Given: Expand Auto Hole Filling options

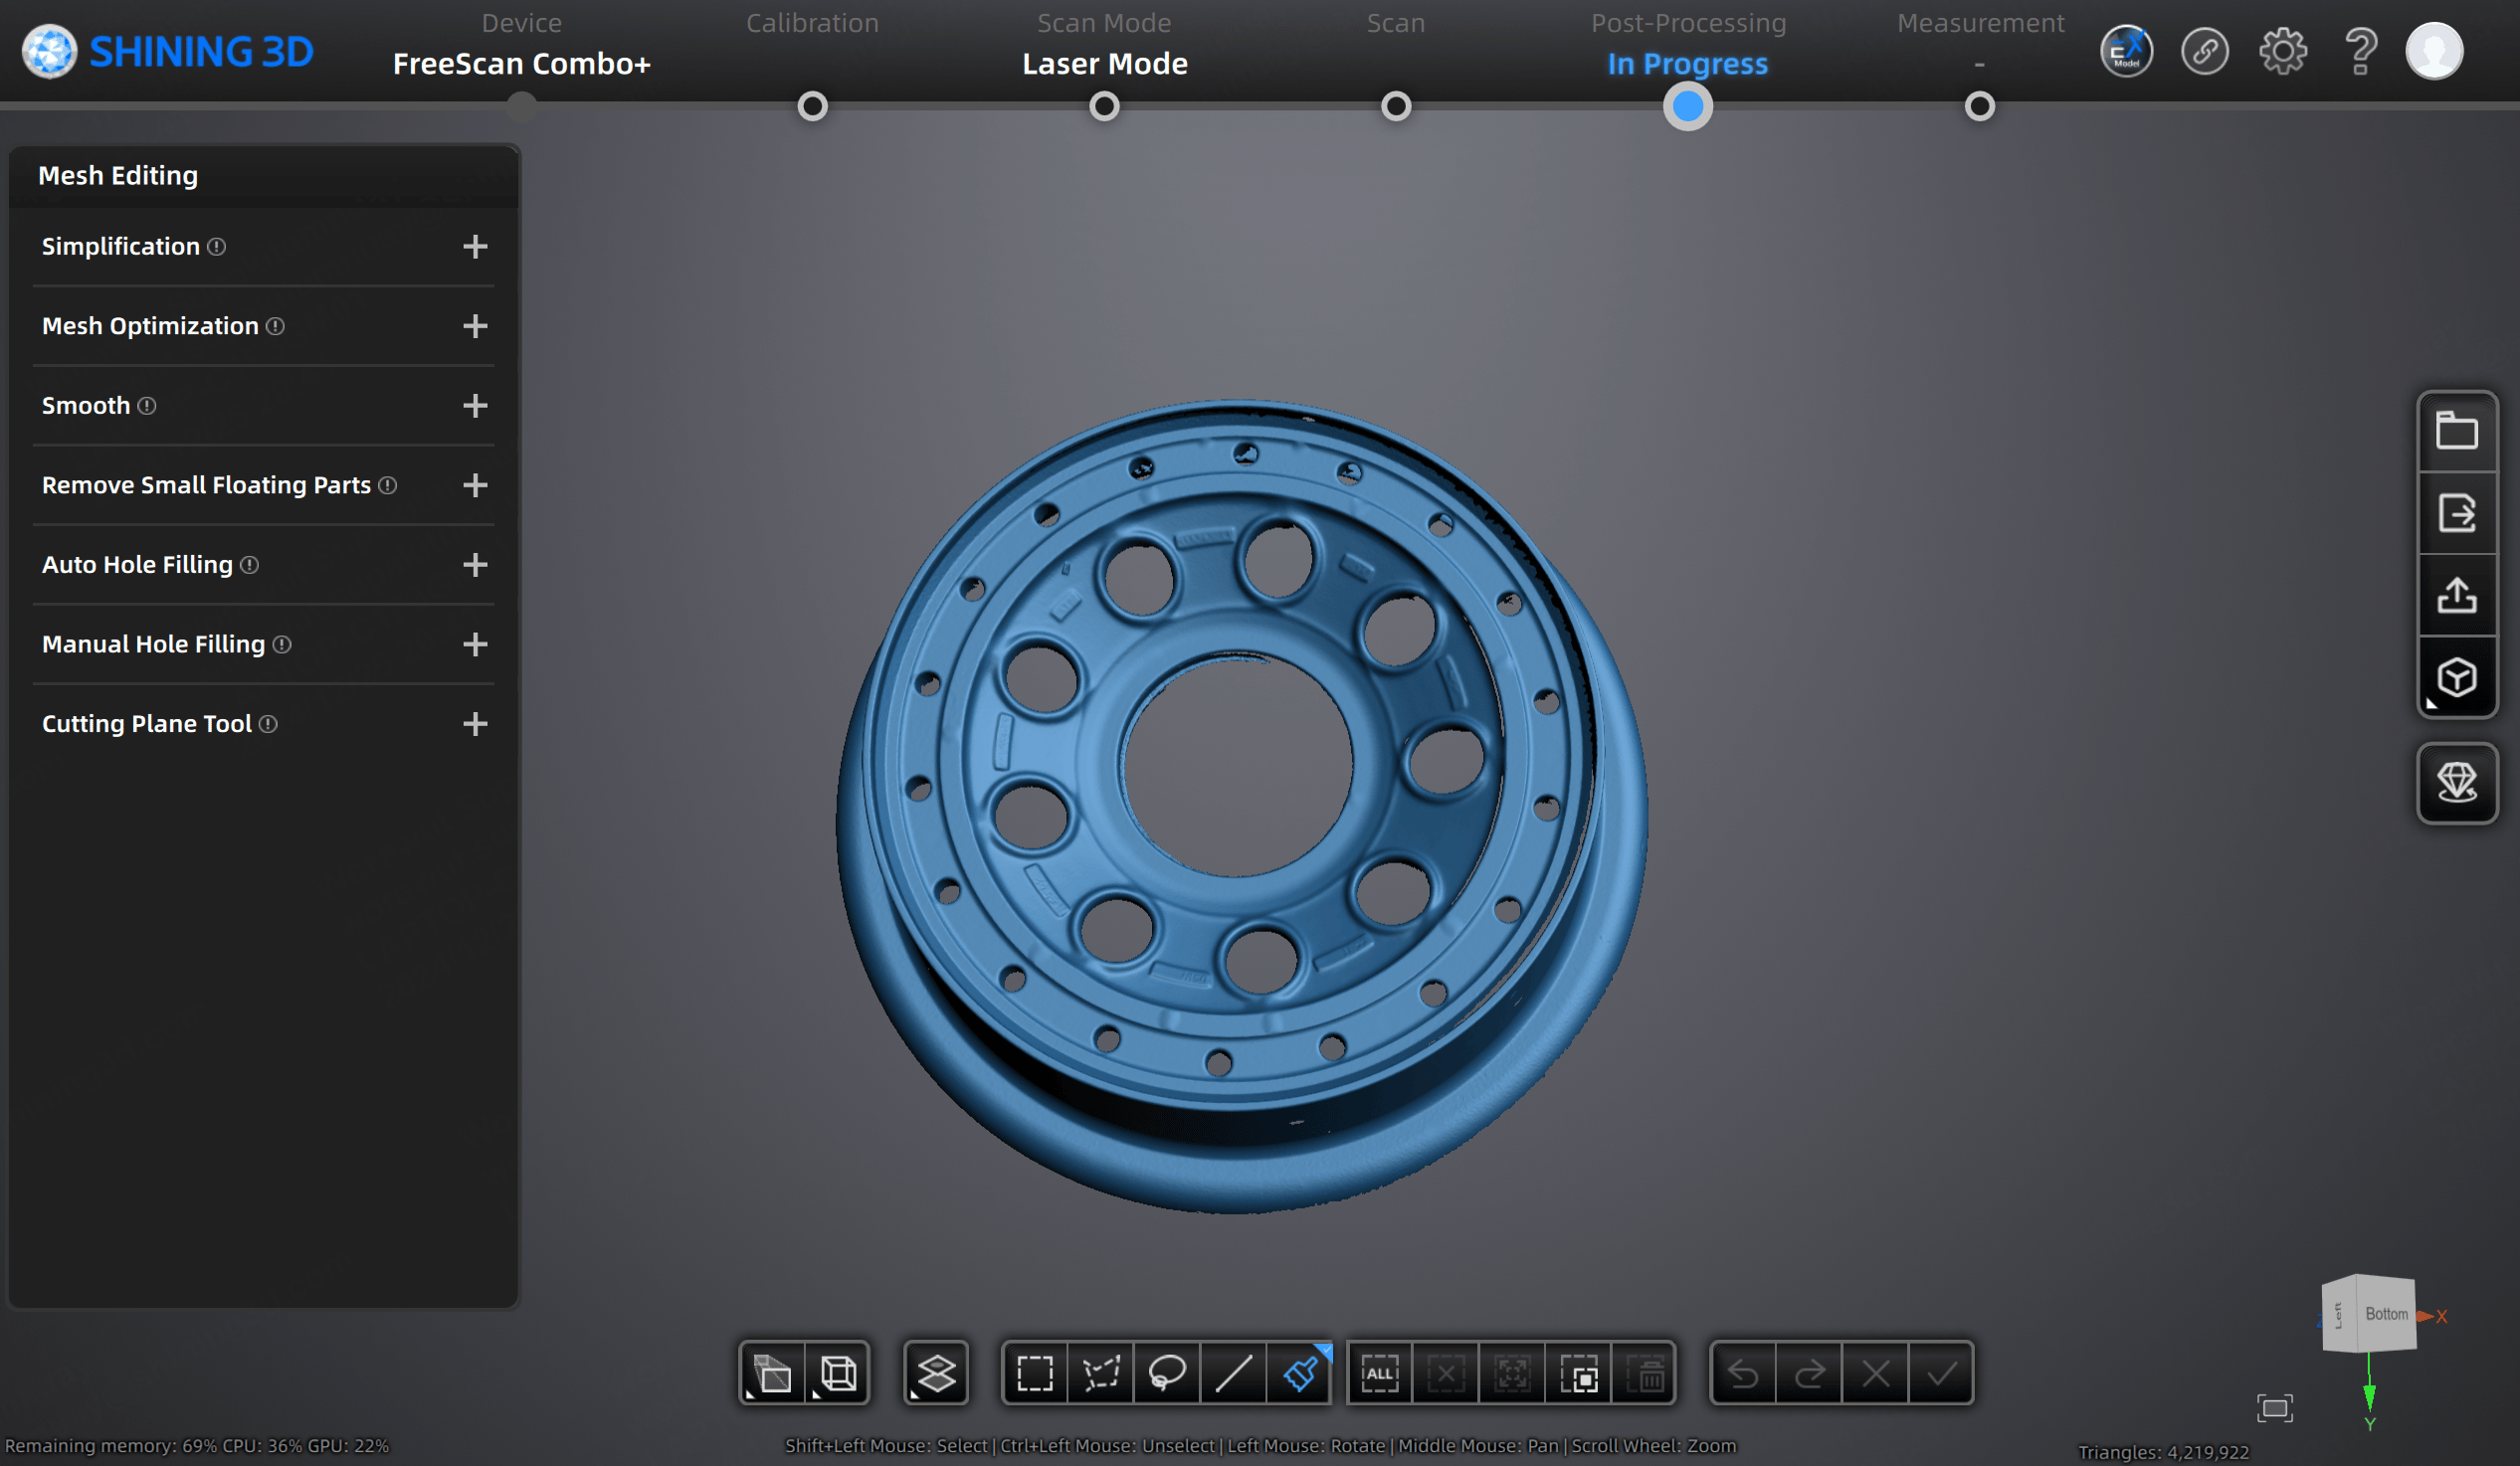Looking at the screenshot, I should tap(476, 565).
